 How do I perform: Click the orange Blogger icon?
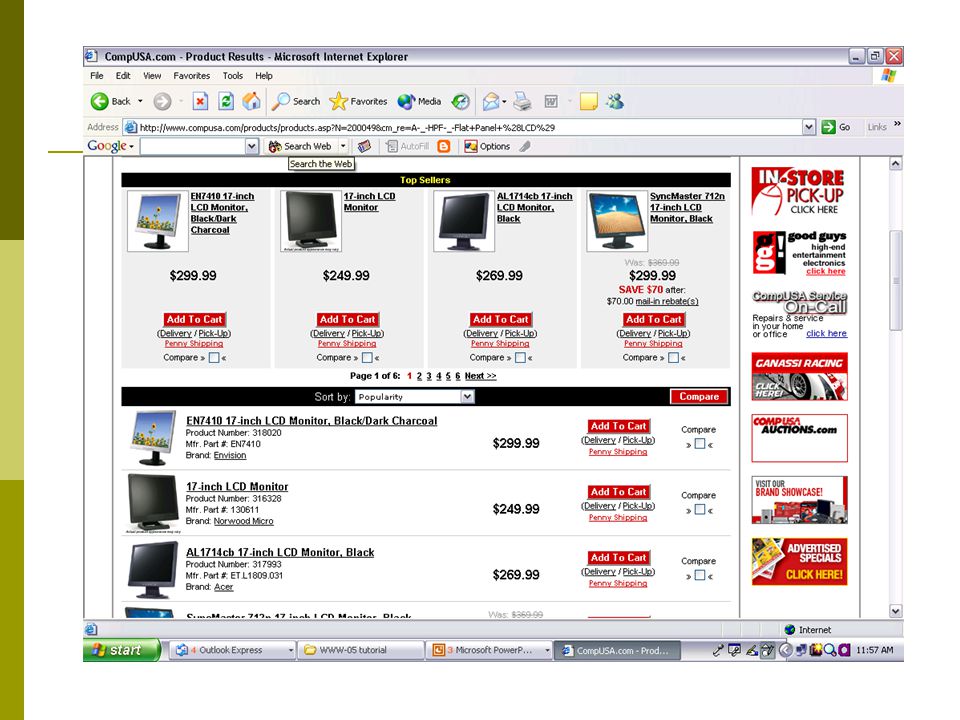tap(444, 146)
